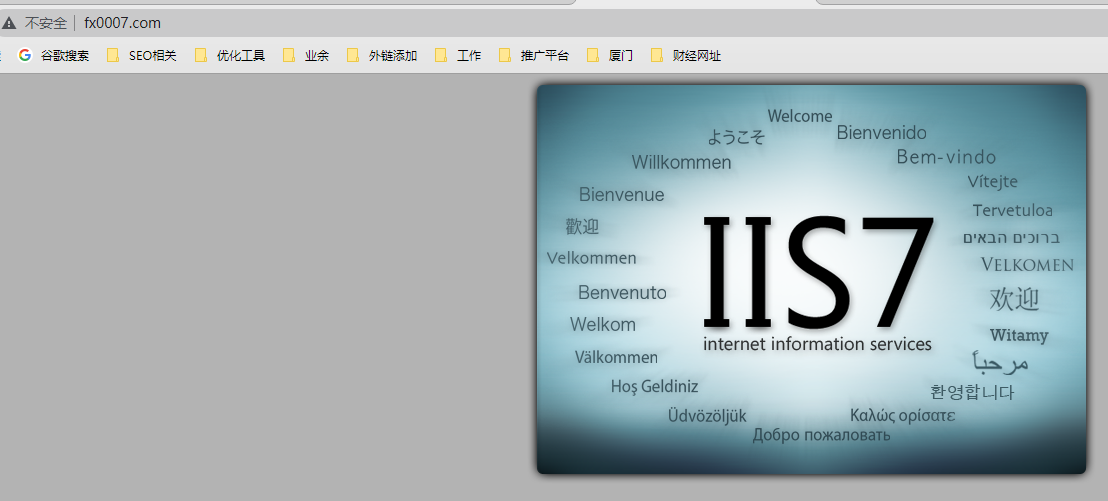Click the 'Hoş Geldiniz' text

pos(654,387)
